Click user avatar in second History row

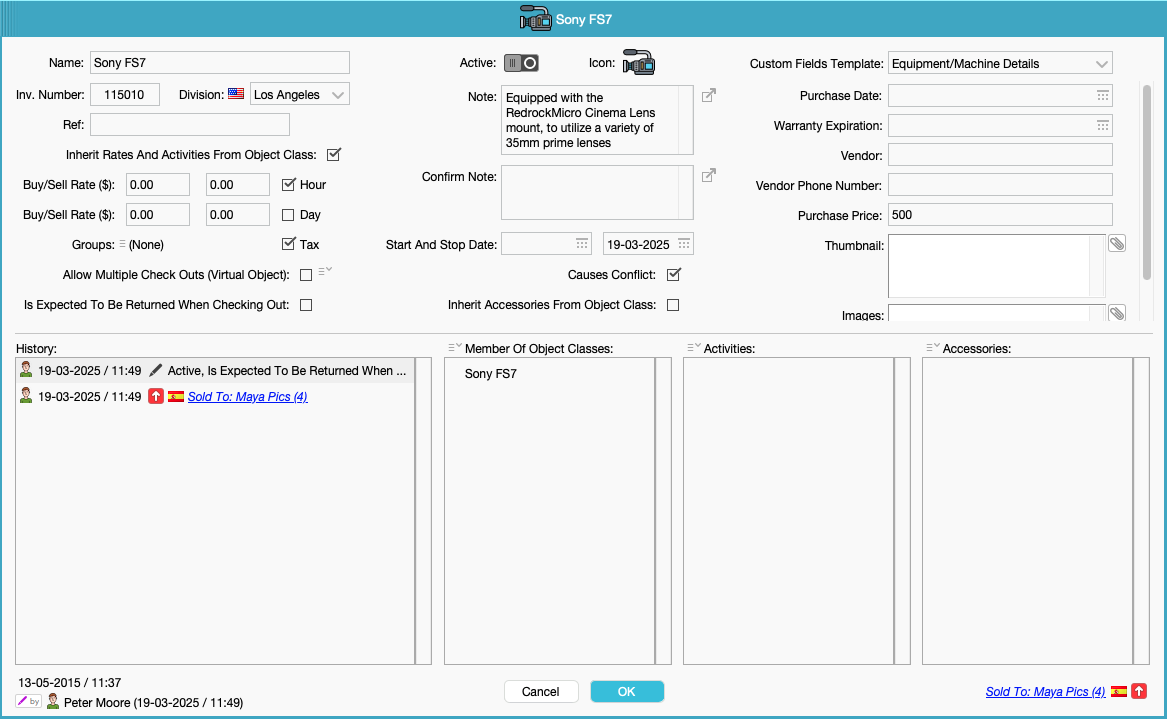[26, 395]
